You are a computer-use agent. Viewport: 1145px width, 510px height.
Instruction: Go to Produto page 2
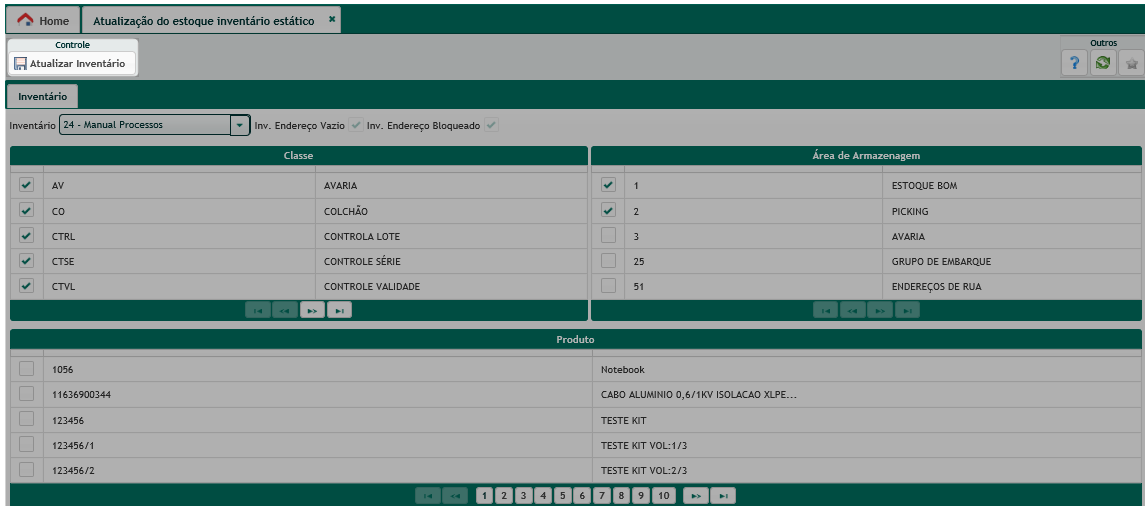(503, 496)
